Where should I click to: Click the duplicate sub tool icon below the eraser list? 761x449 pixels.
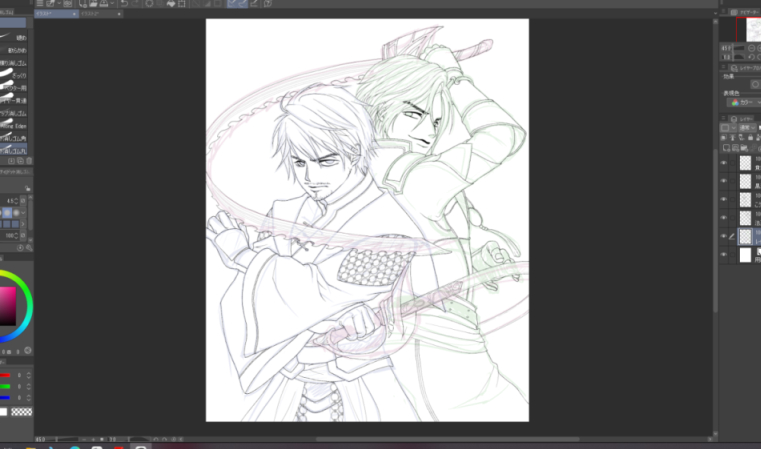[x=20, y=161]
